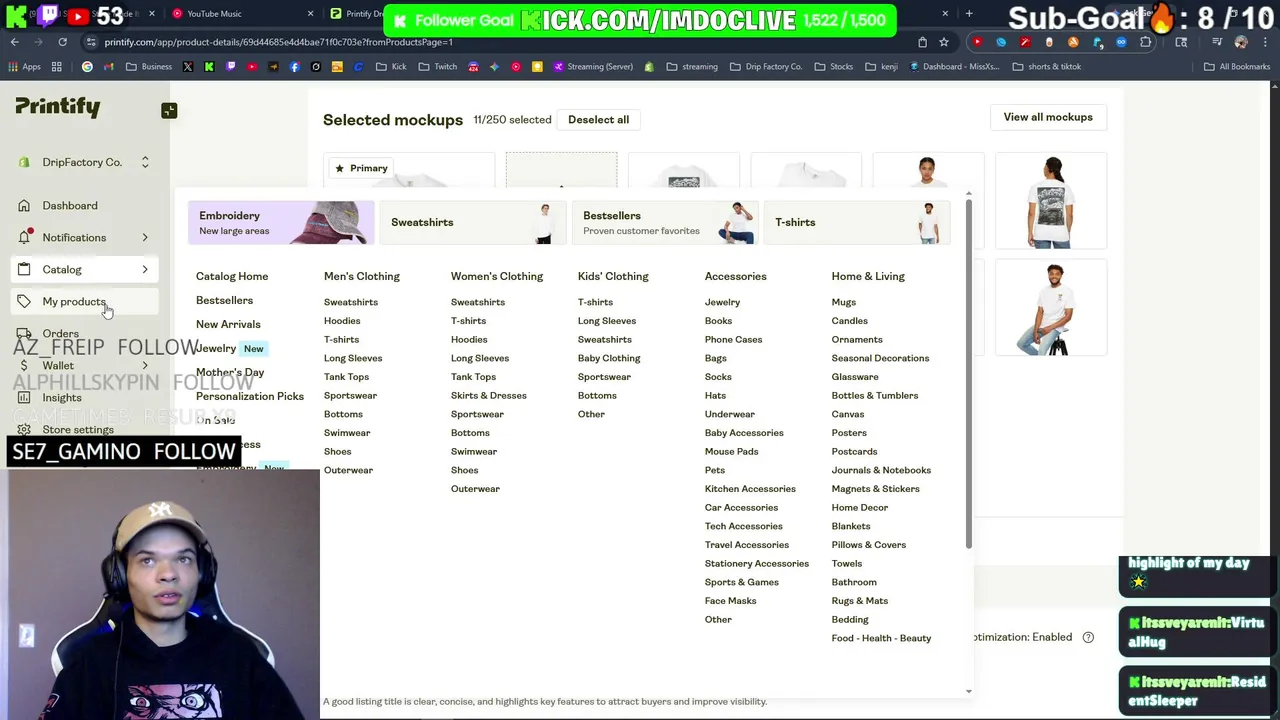1280x720 pixels.
Task: Click the share icon in the address bar
Action: click(922, 42)
